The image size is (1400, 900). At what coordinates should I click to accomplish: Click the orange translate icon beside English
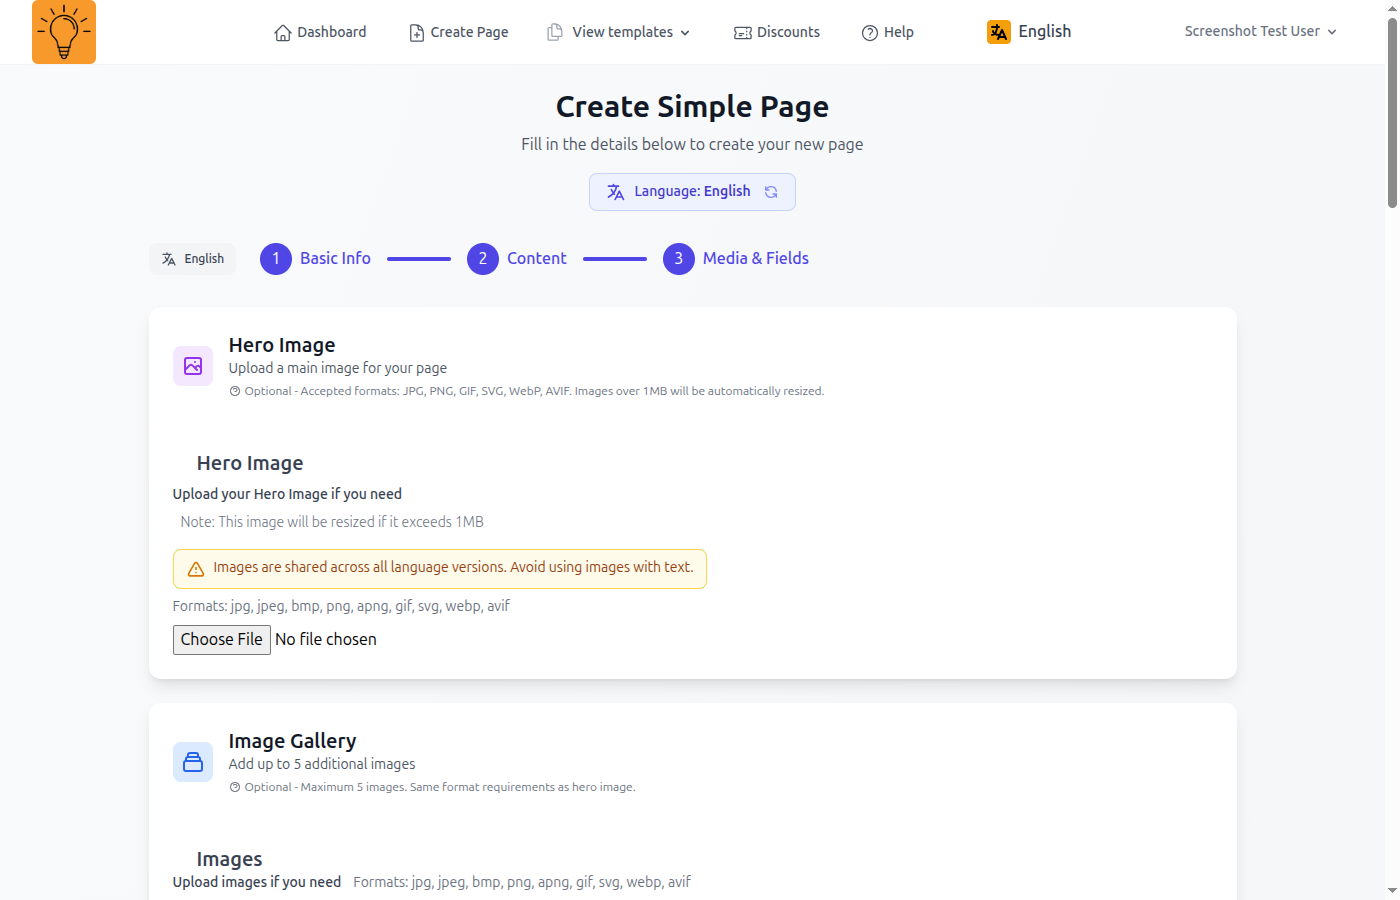999,32
